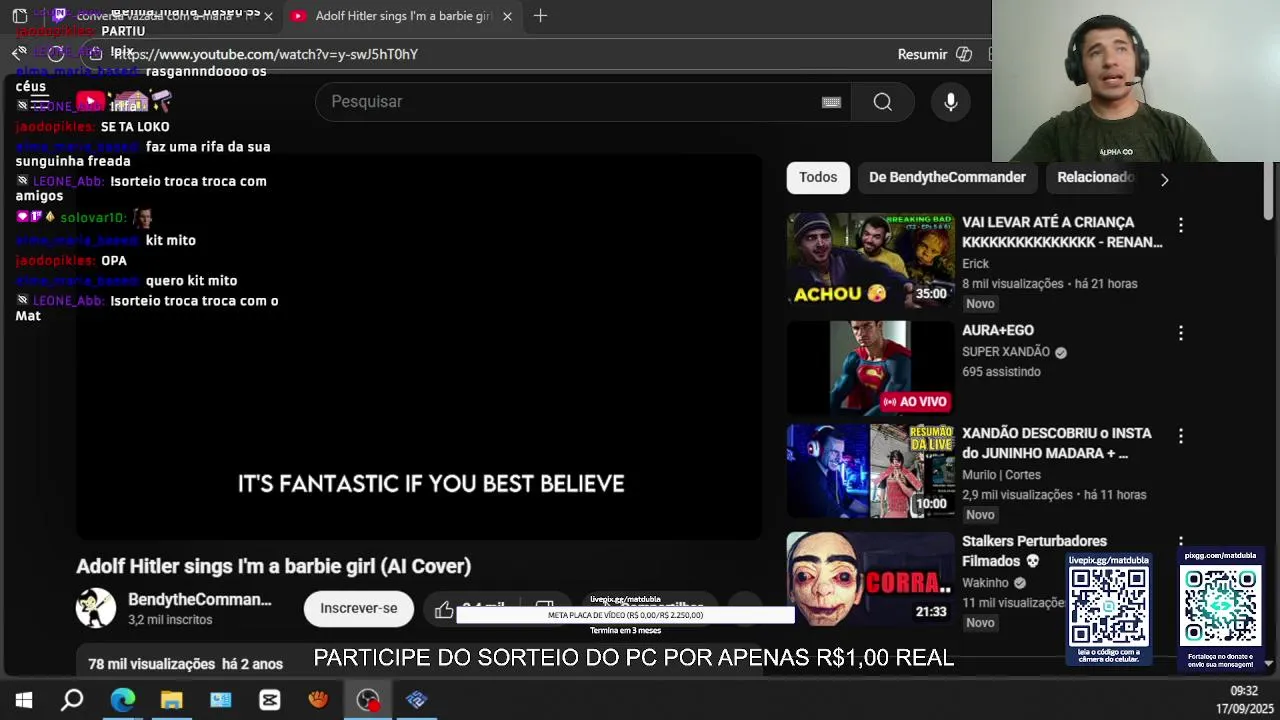Viewport: 1280px width, 720px height.
Task: Open options menu for AURA+EGO video
Action: [x=1181, y=333]
